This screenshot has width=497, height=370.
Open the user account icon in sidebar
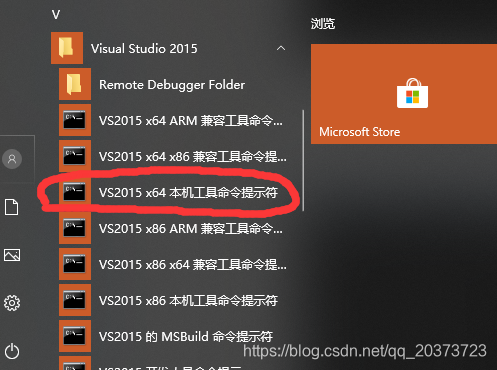click(12, 159)
